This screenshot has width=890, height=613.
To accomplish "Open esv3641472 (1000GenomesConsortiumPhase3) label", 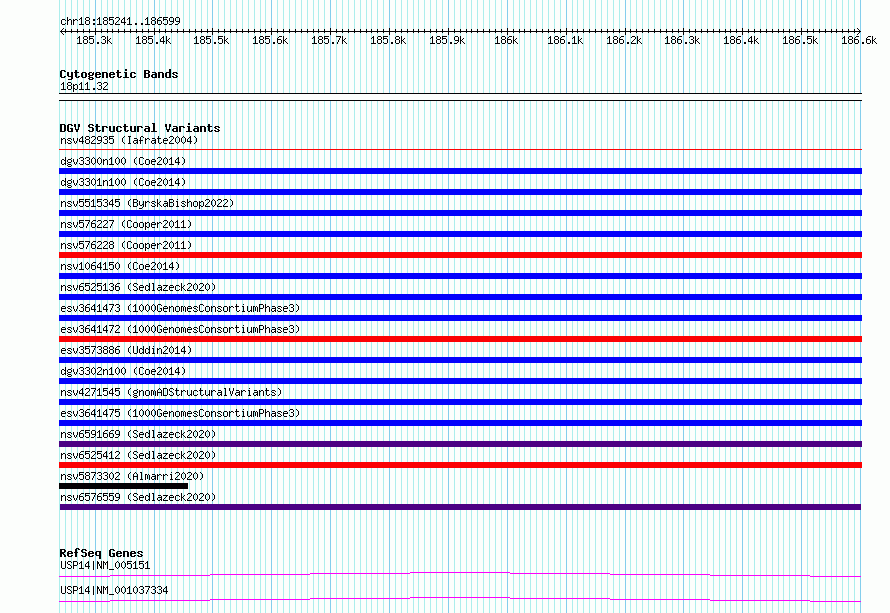I will (180, 329).
